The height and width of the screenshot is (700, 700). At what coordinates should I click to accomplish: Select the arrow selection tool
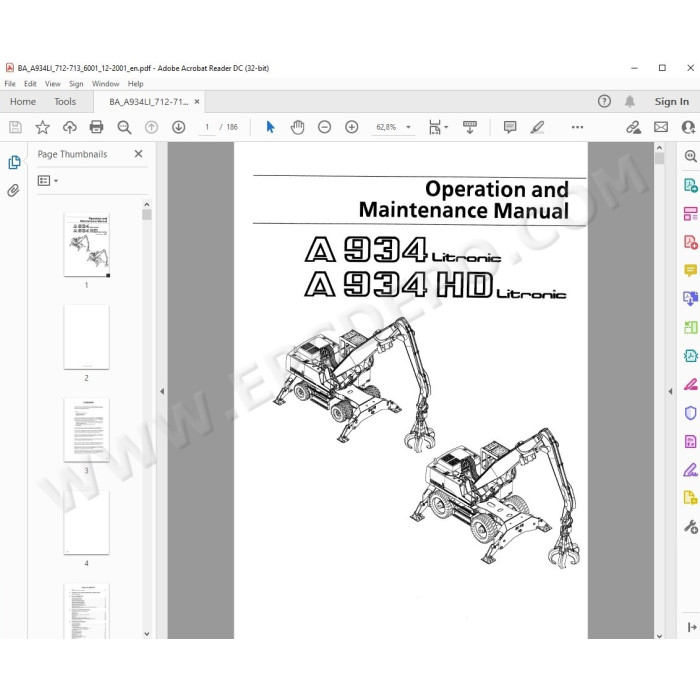pyautogui.click(x=270, y=127)
